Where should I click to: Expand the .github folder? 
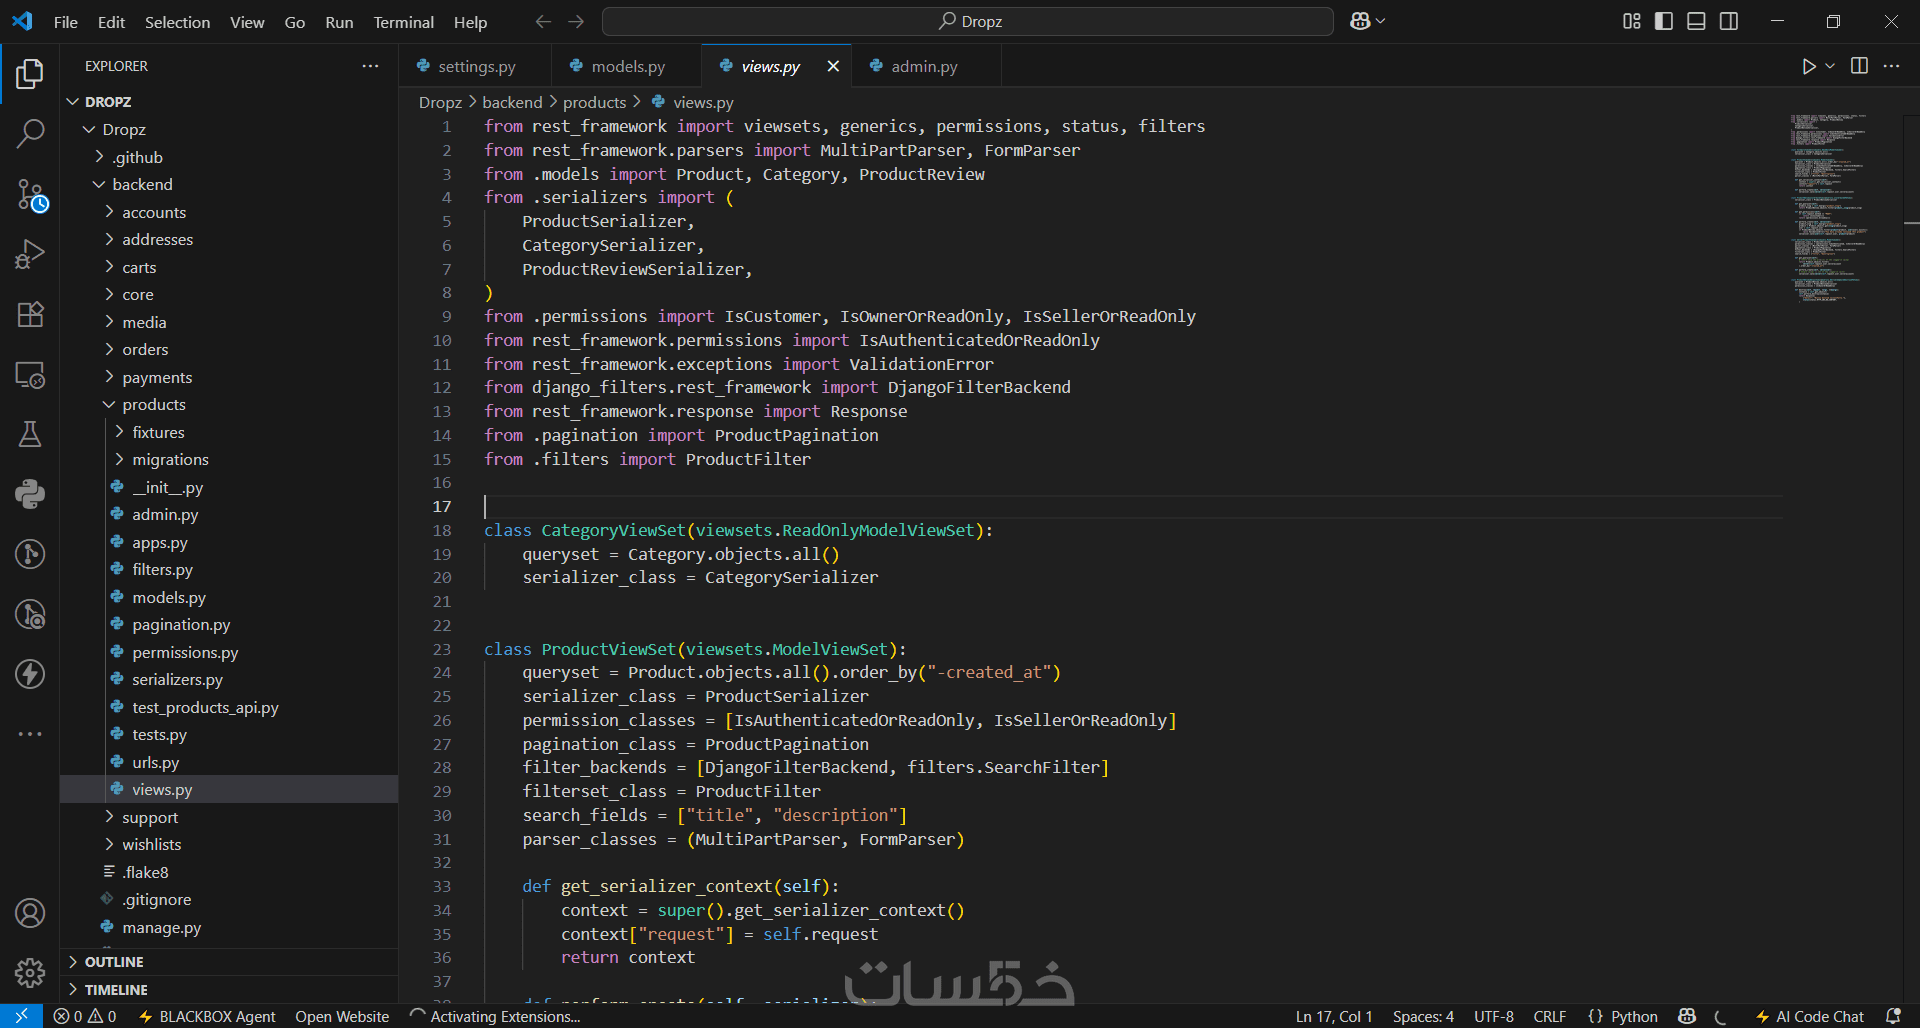(x=229, y=157)
